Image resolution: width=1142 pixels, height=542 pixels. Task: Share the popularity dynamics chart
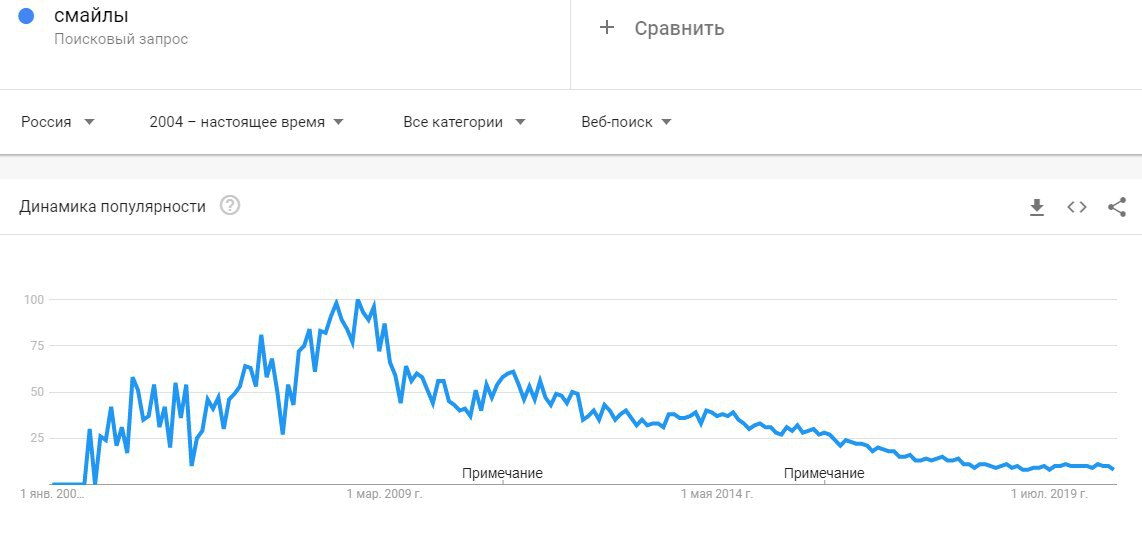pyautogui.click(x=1117, y=207)
